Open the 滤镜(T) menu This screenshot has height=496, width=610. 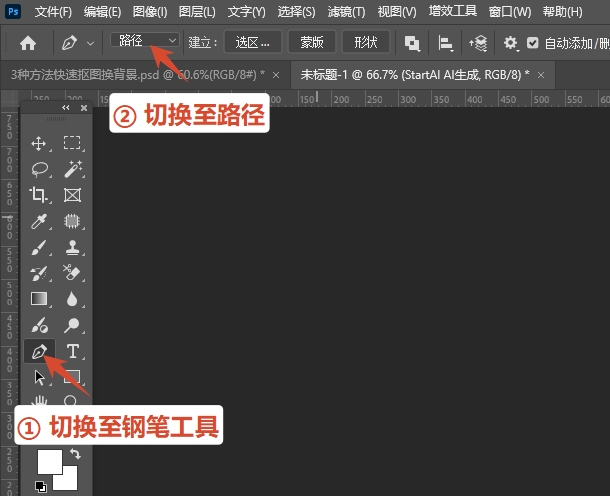[346, 12]
